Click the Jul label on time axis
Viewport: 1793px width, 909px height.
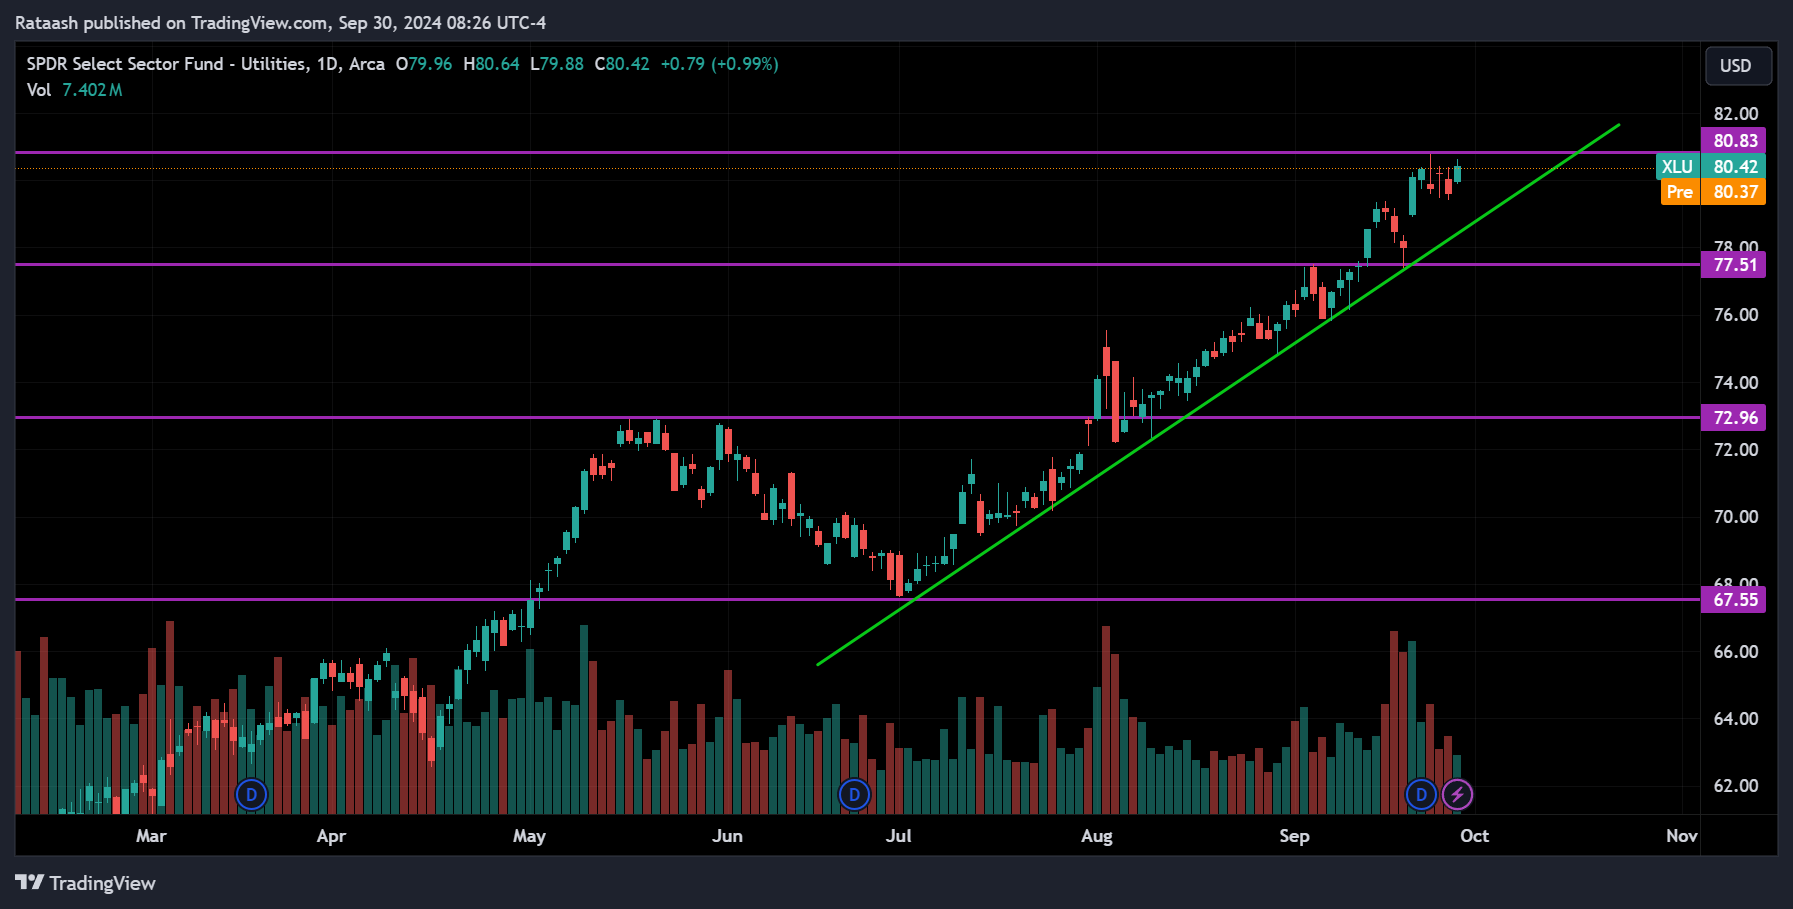[x=898, y=836]
